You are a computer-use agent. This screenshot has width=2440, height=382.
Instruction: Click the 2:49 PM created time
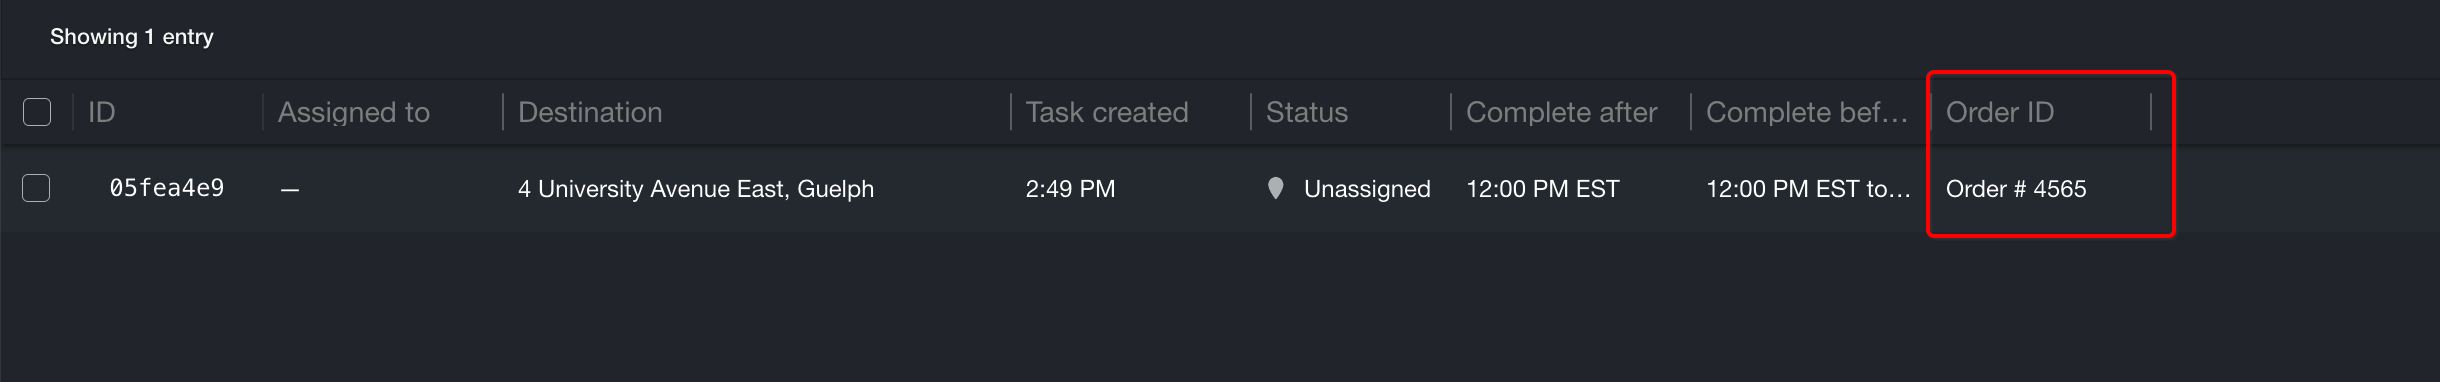point(1070,189)
